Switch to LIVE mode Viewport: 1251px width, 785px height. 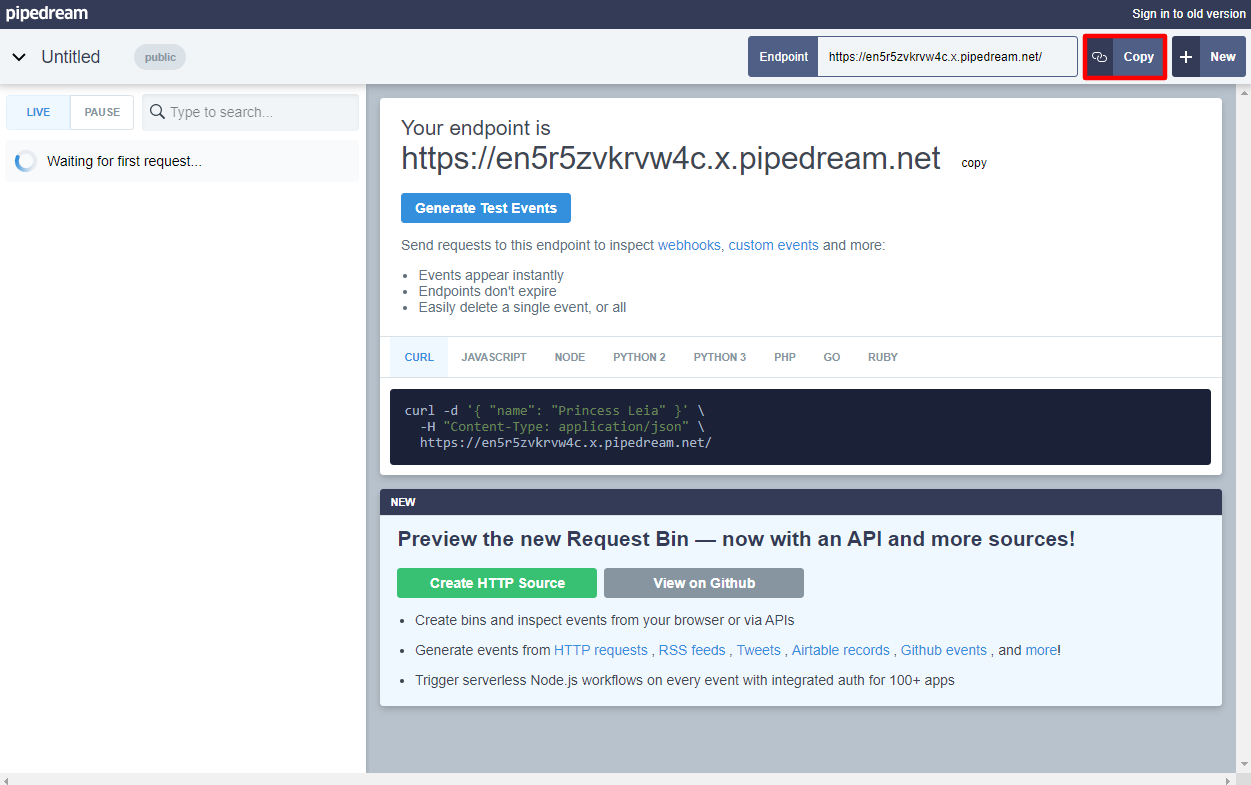(38, 112)
